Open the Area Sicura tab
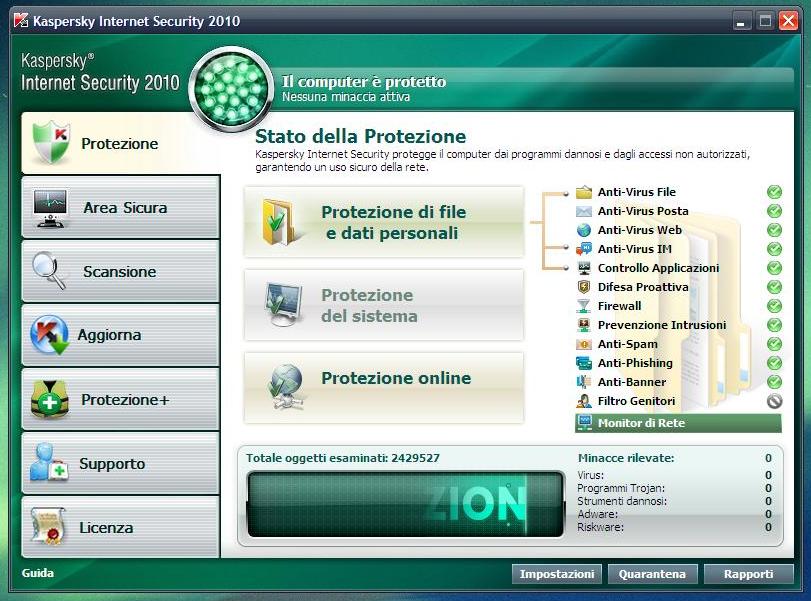The width and height of the screenshot is (811, 601). coord(121,207)
